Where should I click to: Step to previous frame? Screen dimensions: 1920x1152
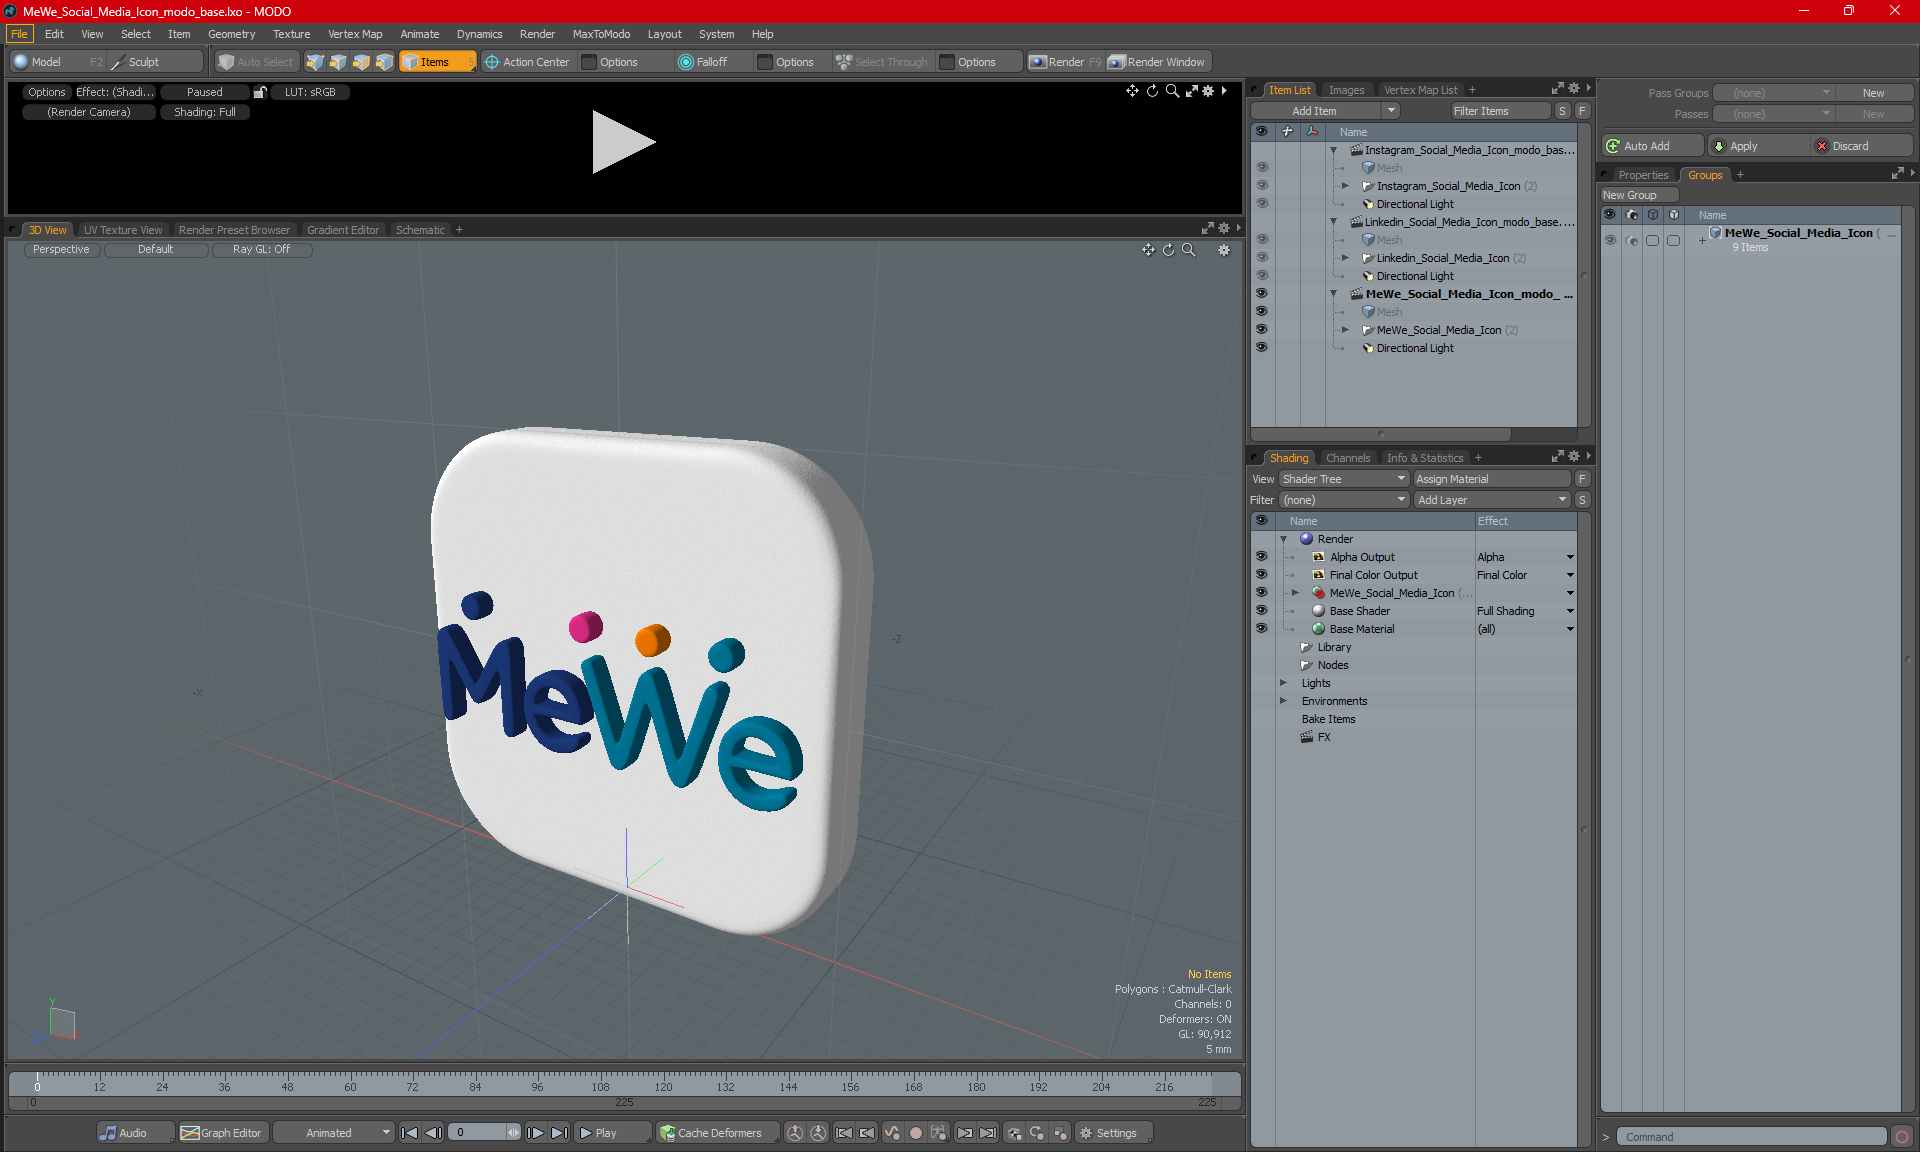point(433,1133)
